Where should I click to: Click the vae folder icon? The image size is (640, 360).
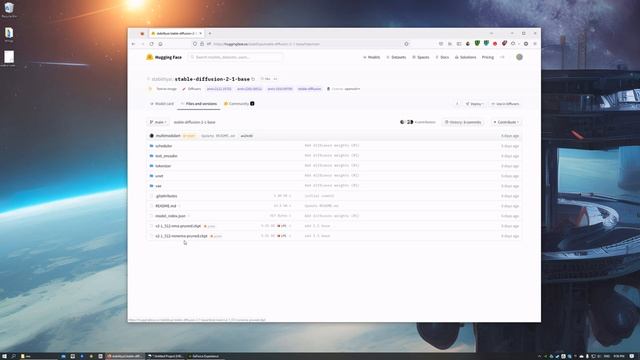tap(151, 186)
